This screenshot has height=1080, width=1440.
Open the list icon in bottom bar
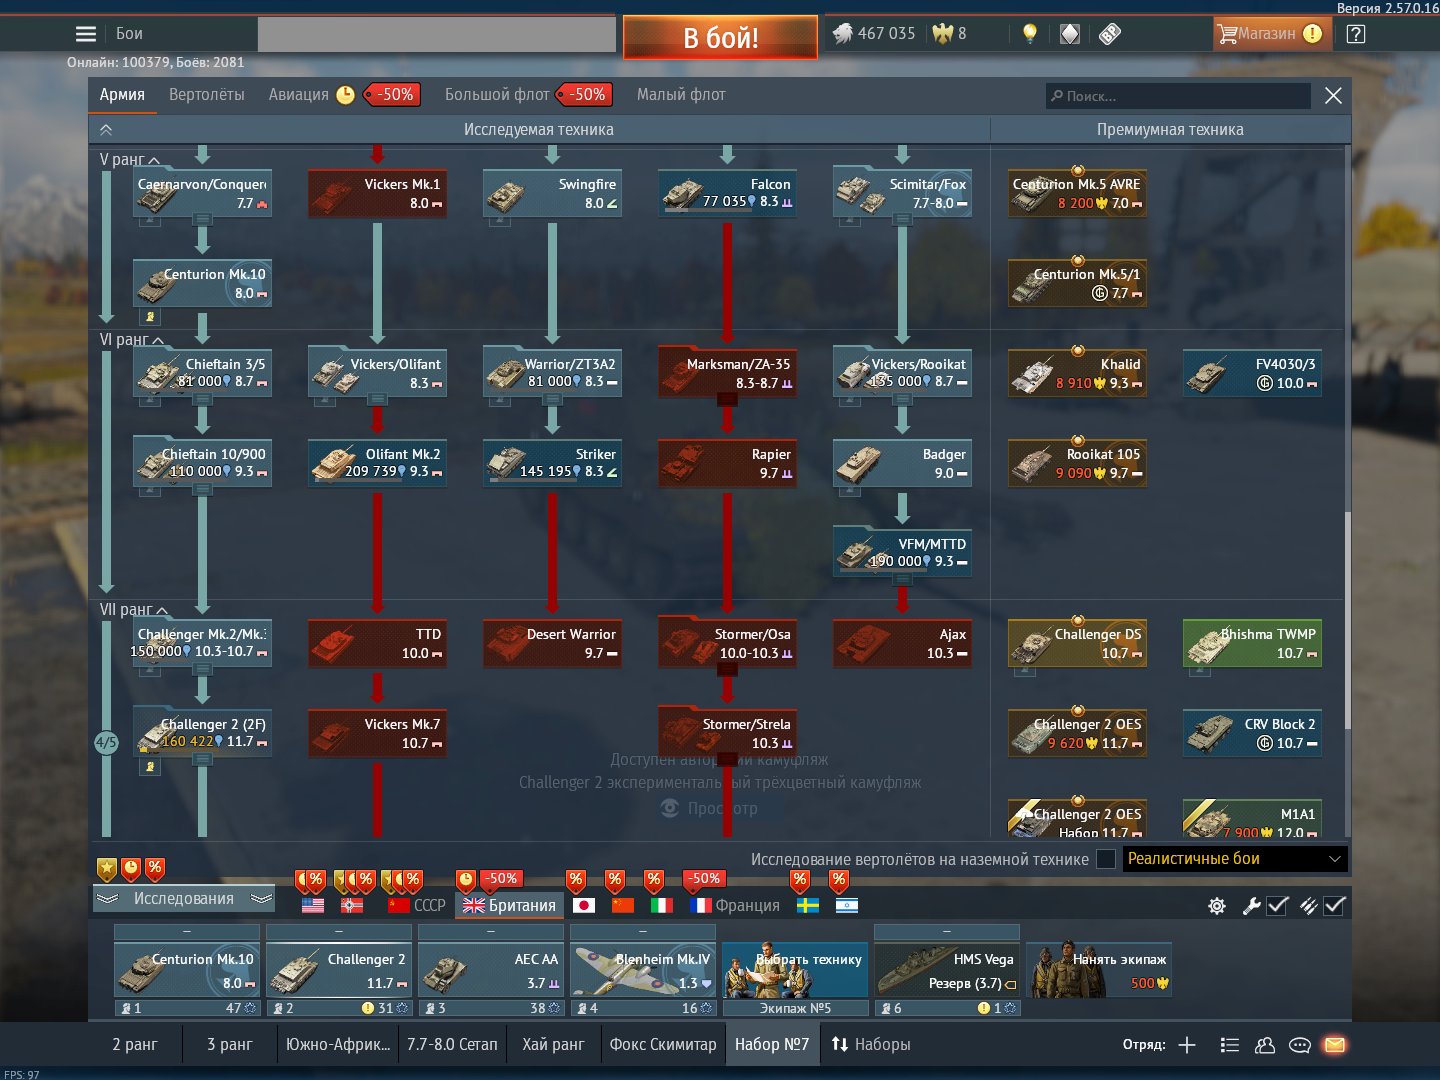point(1230,1045)
